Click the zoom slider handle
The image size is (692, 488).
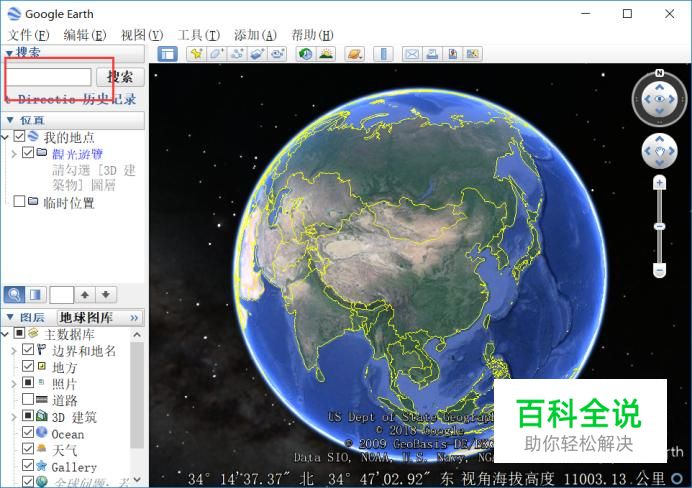[x=659, y=226]
